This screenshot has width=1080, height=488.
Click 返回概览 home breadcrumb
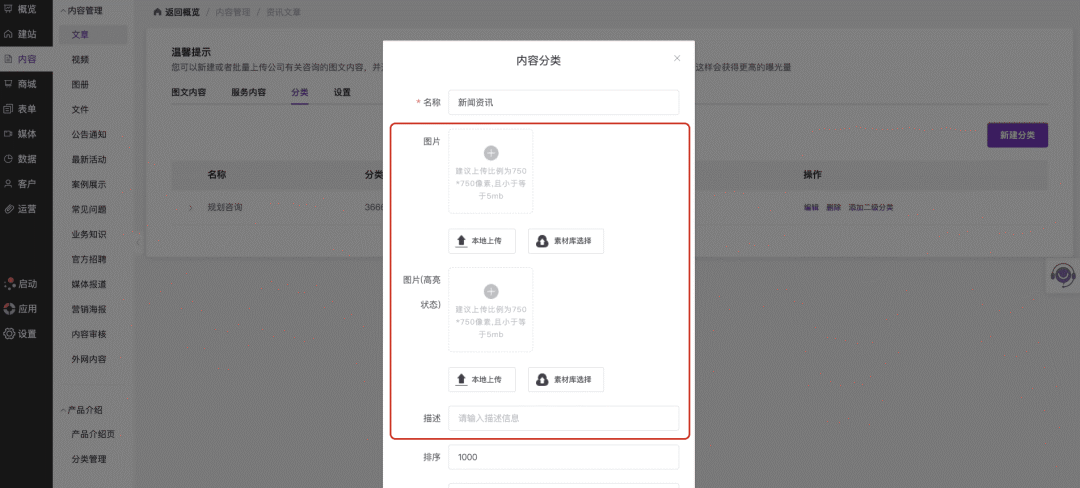pos(177,12)
